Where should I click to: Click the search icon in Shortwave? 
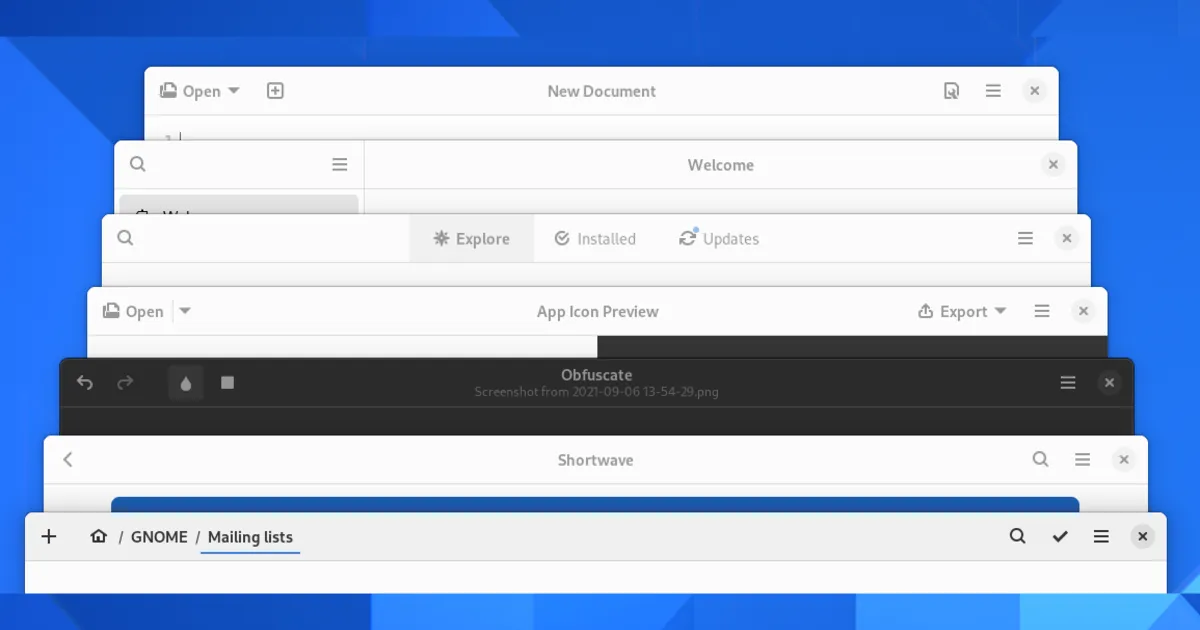(1040, 460)
